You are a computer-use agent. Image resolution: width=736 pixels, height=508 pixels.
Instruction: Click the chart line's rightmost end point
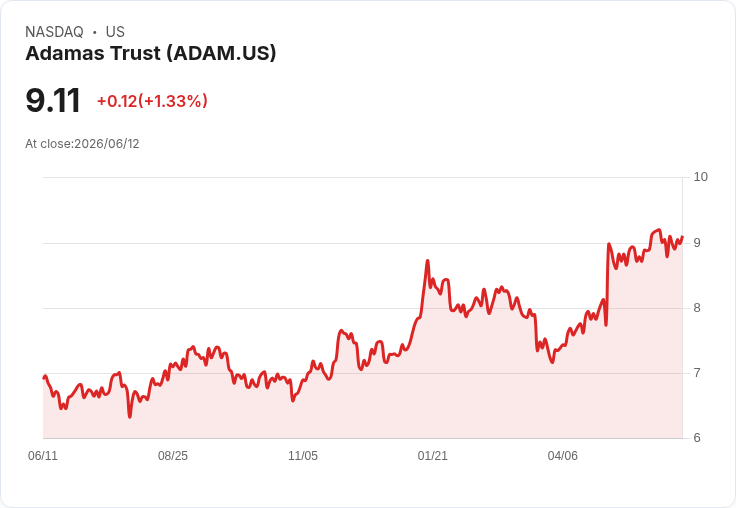tap(682, 237)
